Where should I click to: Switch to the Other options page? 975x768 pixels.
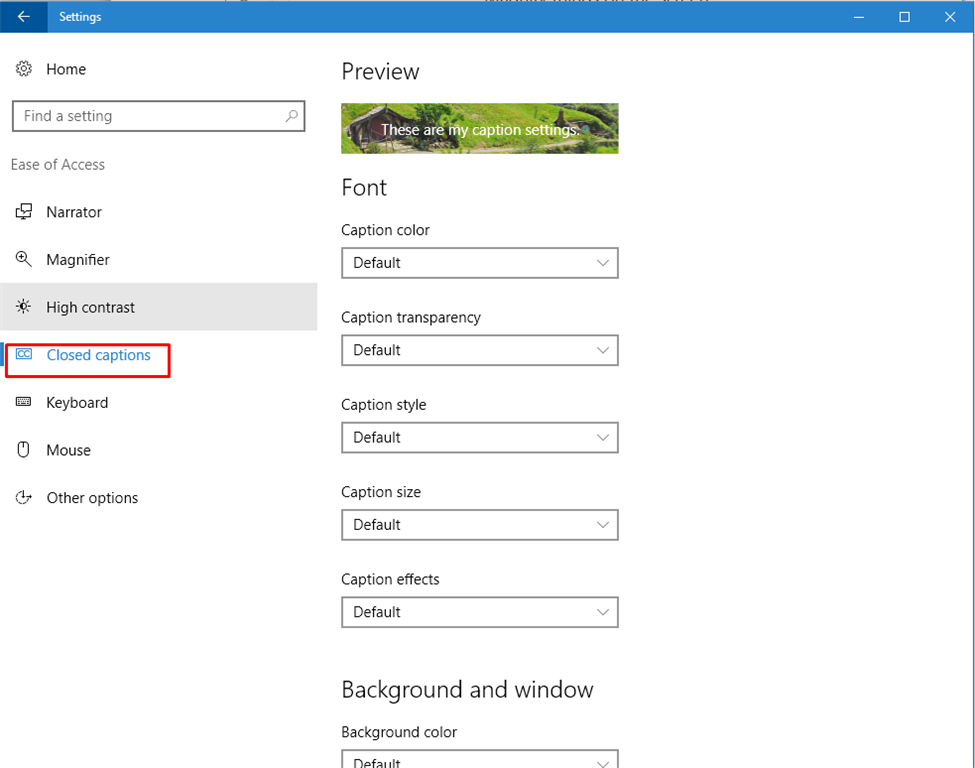(92, 497)
